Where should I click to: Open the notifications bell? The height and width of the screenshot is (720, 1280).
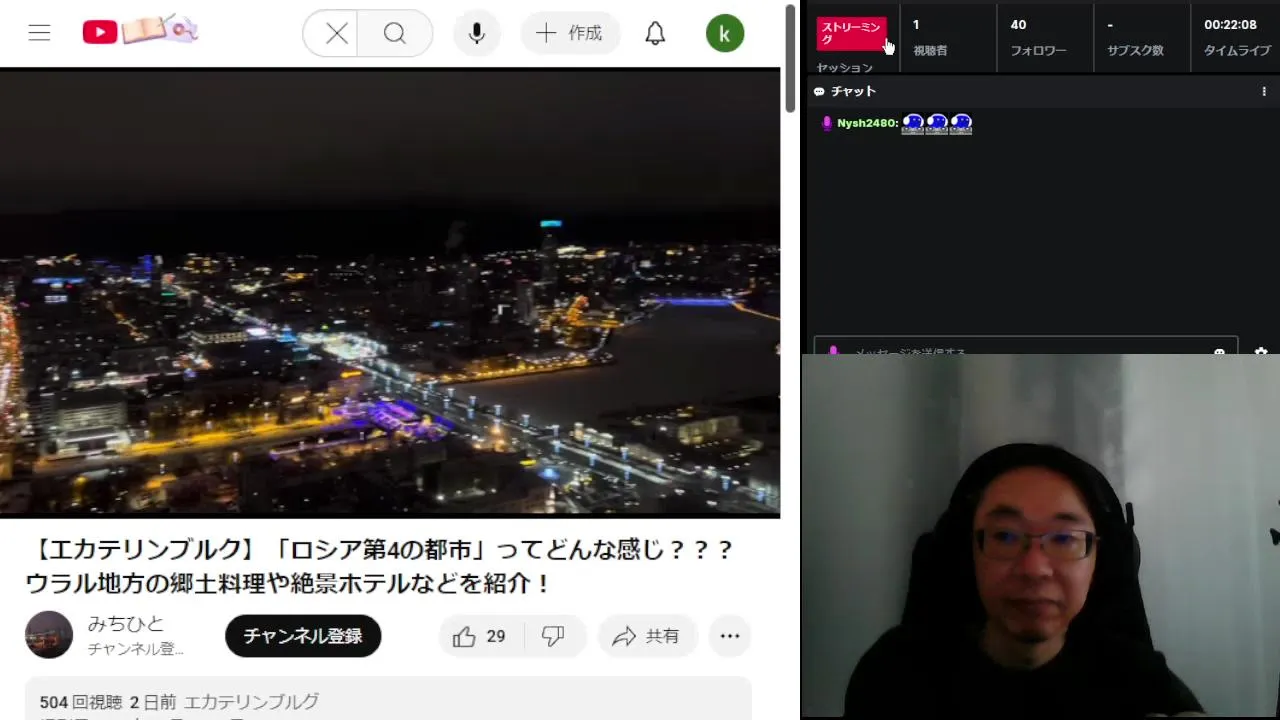click(655, 34)
